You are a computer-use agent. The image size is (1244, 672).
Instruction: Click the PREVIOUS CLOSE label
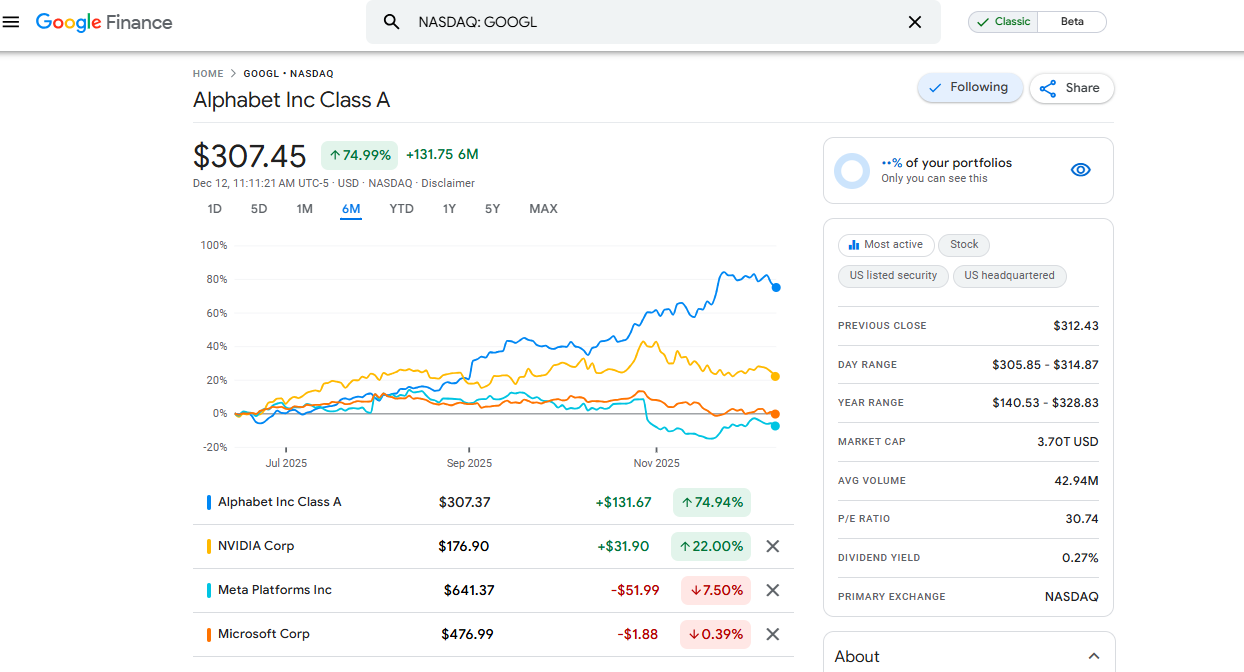point(882,326)
